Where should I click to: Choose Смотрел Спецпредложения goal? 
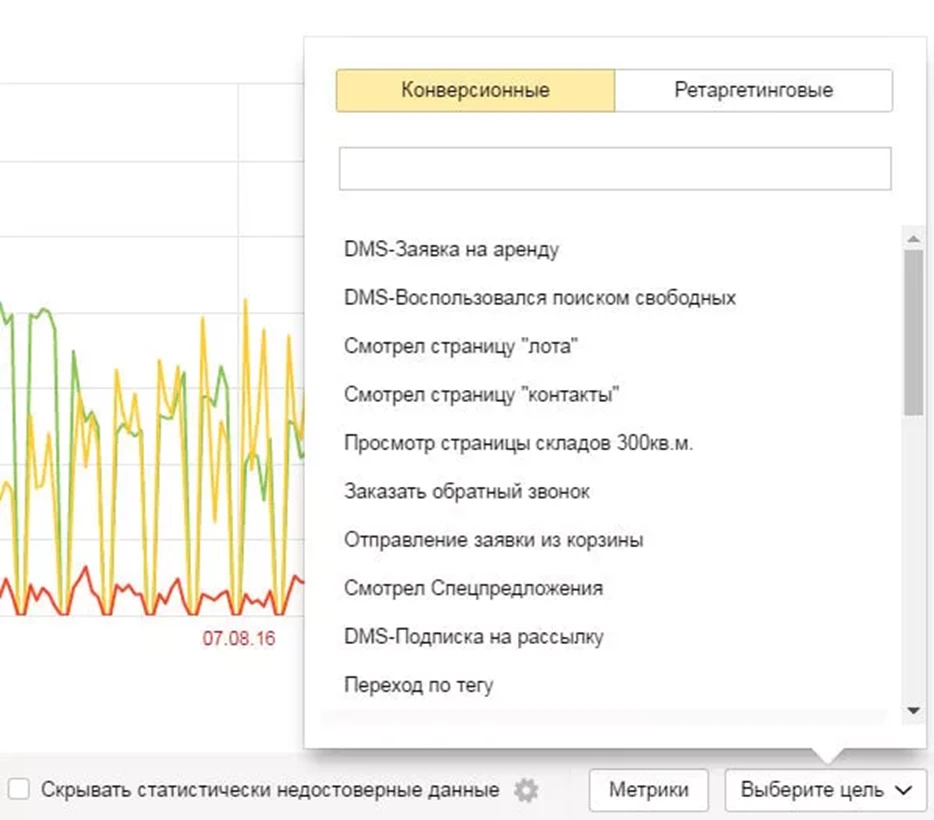coord(473,588)
